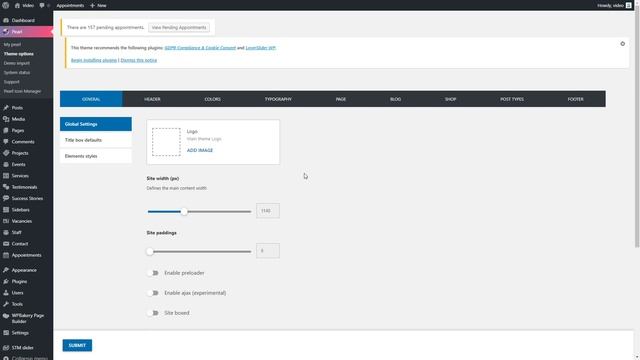Click the WordPress logo icon
Viewport: 640px width, 360px height.
6,5
